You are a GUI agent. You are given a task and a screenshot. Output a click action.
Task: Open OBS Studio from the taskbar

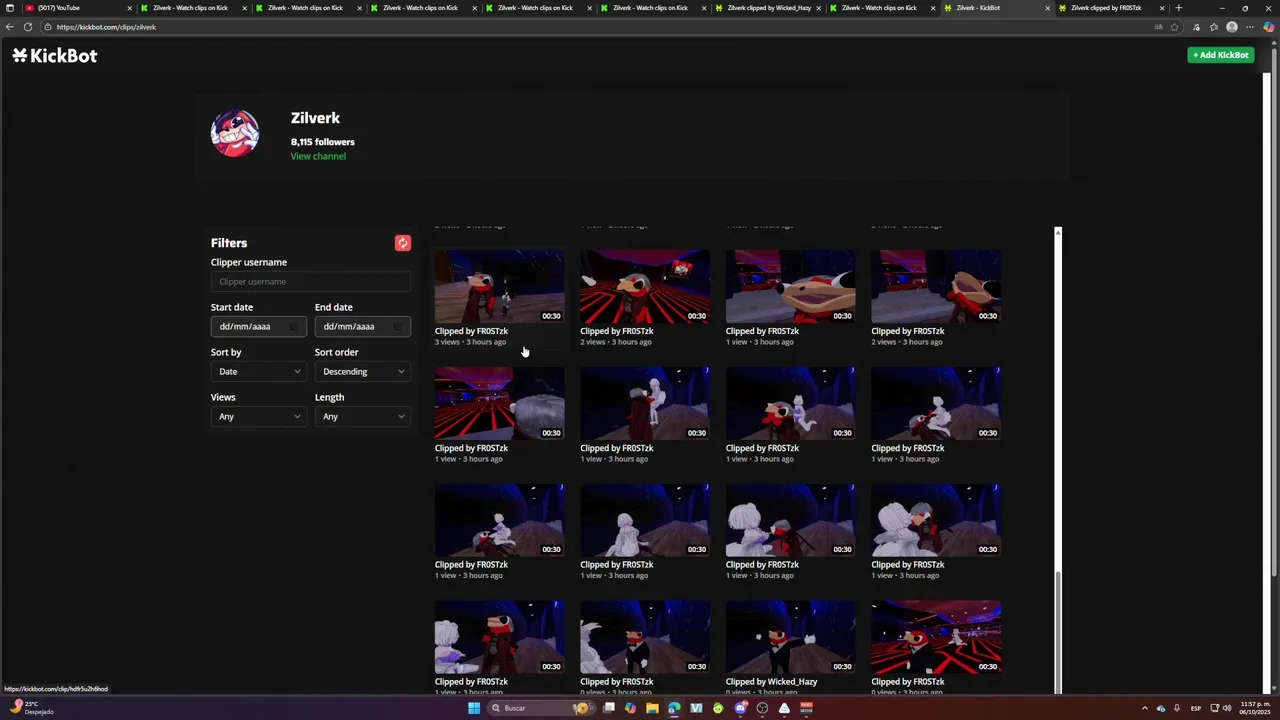762,708
